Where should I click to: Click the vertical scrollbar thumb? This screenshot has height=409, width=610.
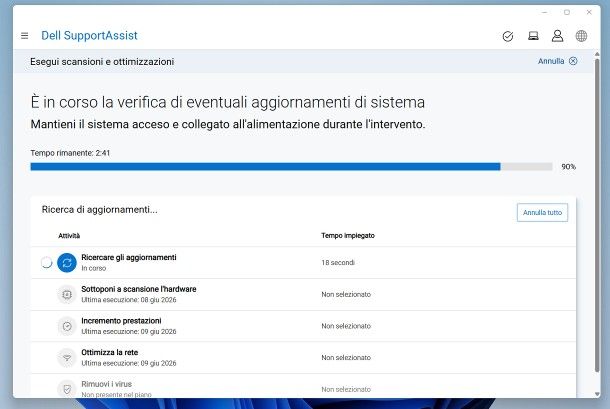point(597,216)
